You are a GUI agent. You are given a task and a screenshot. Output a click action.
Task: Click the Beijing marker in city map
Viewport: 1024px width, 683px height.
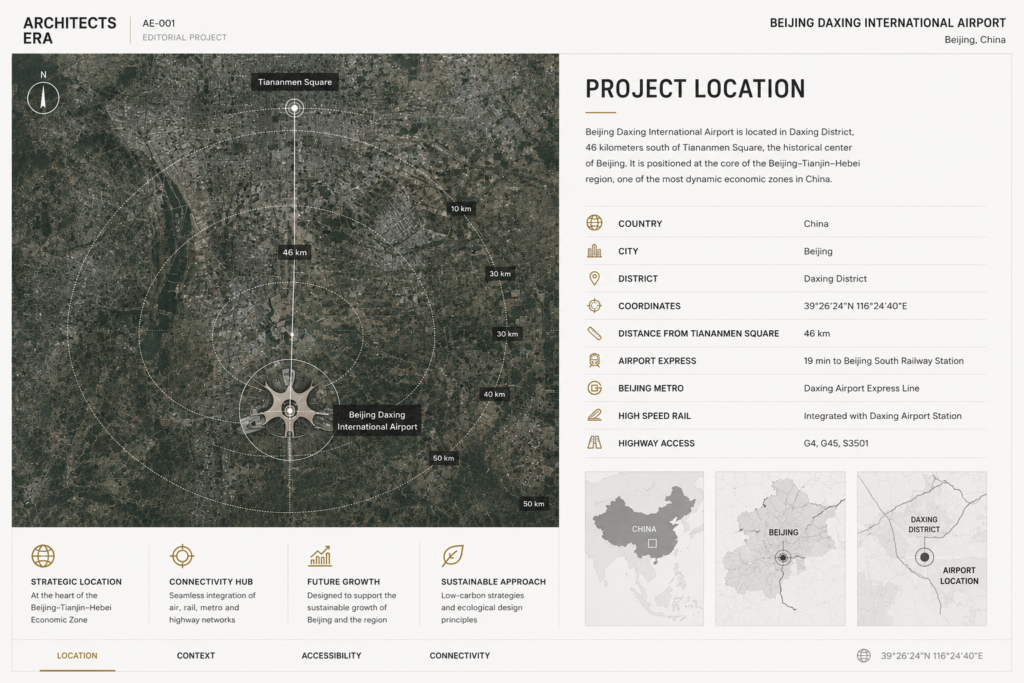[783, 558]
